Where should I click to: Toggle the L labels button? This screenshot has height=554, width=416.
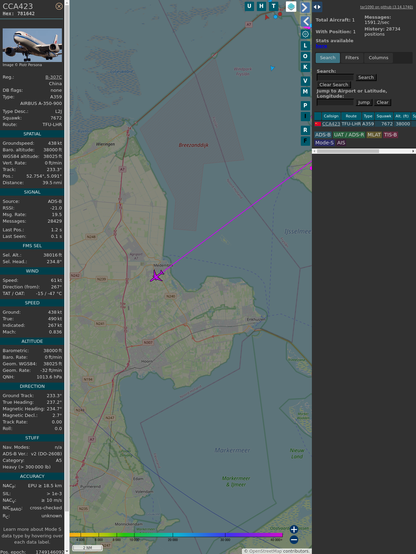click(305, 46)
